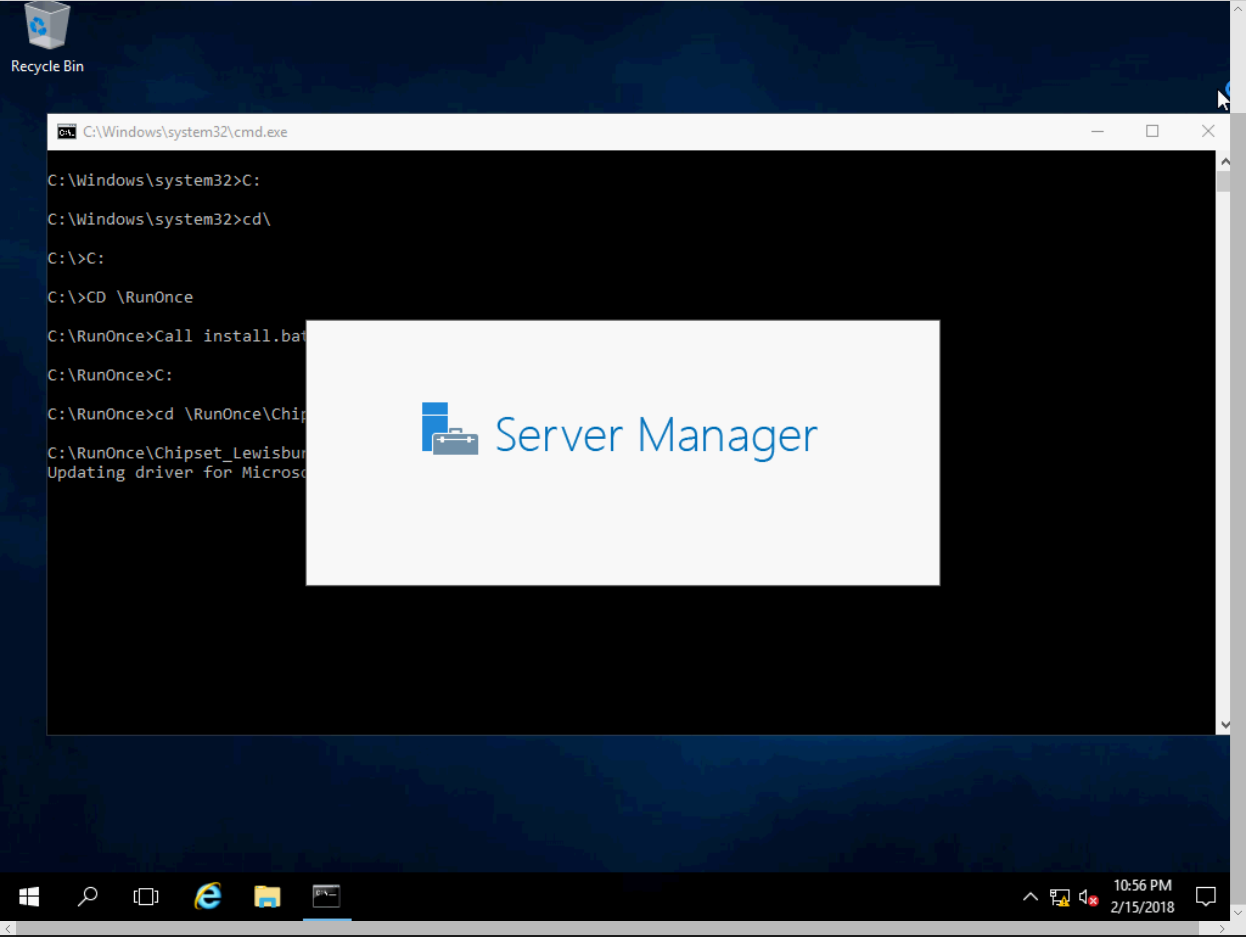1246x937 pixels.
Task: Open the Recycle Bin desktop icon
Action: pyautogui.click(x=47, y=38)
